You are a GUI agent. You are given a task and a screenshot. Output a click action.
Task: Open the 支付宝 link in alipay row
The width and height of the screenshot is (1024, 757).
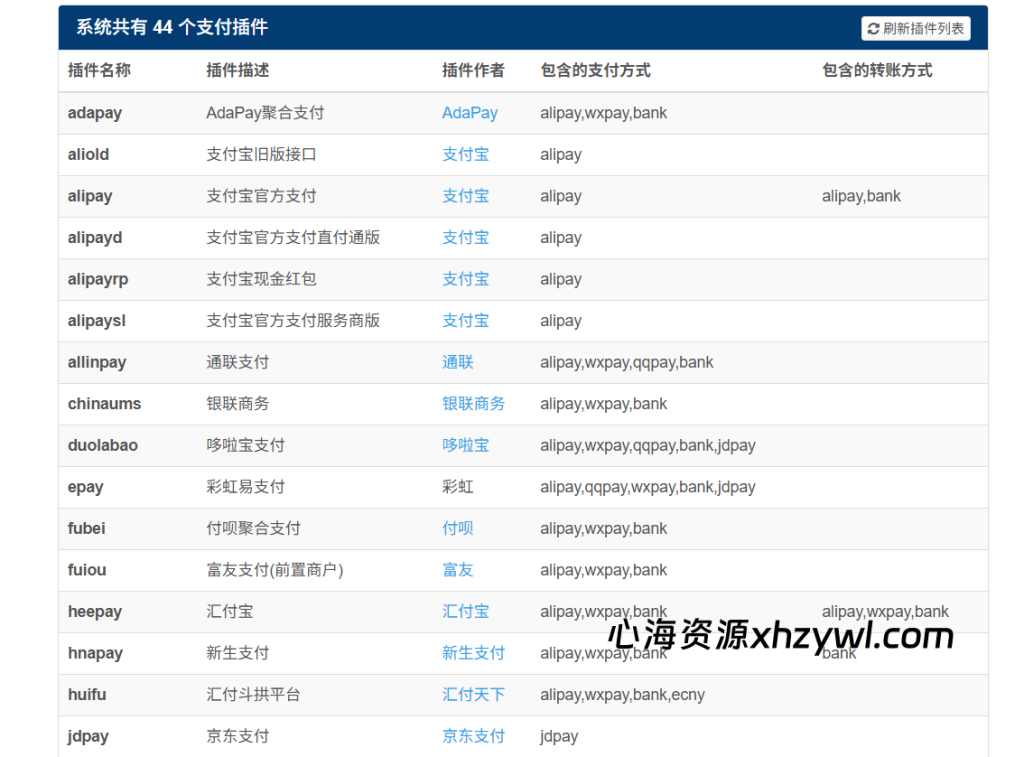[x=465, y=196]
